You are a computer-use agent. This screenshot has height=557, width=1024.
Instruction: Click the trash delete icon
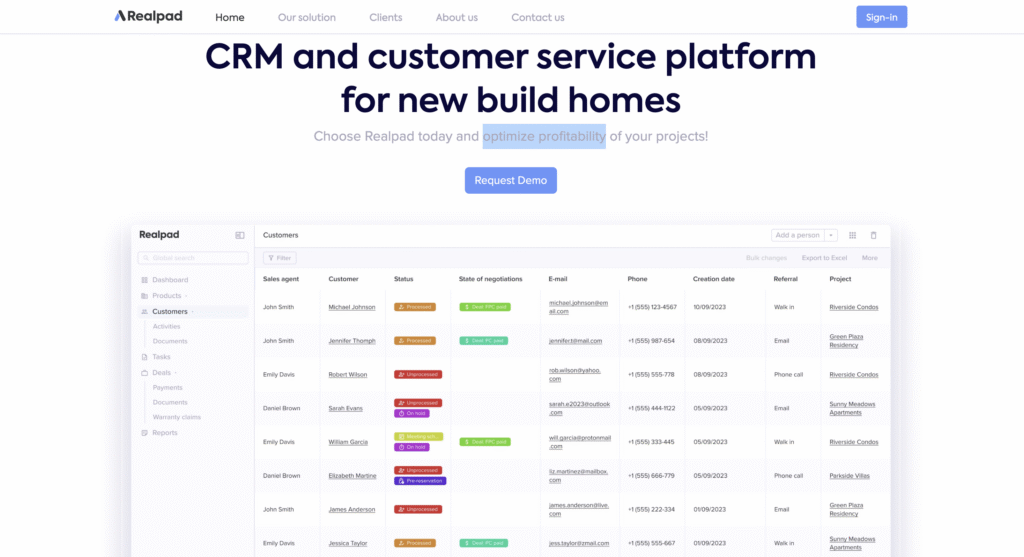pyautogui.click(x=873, y=235)
